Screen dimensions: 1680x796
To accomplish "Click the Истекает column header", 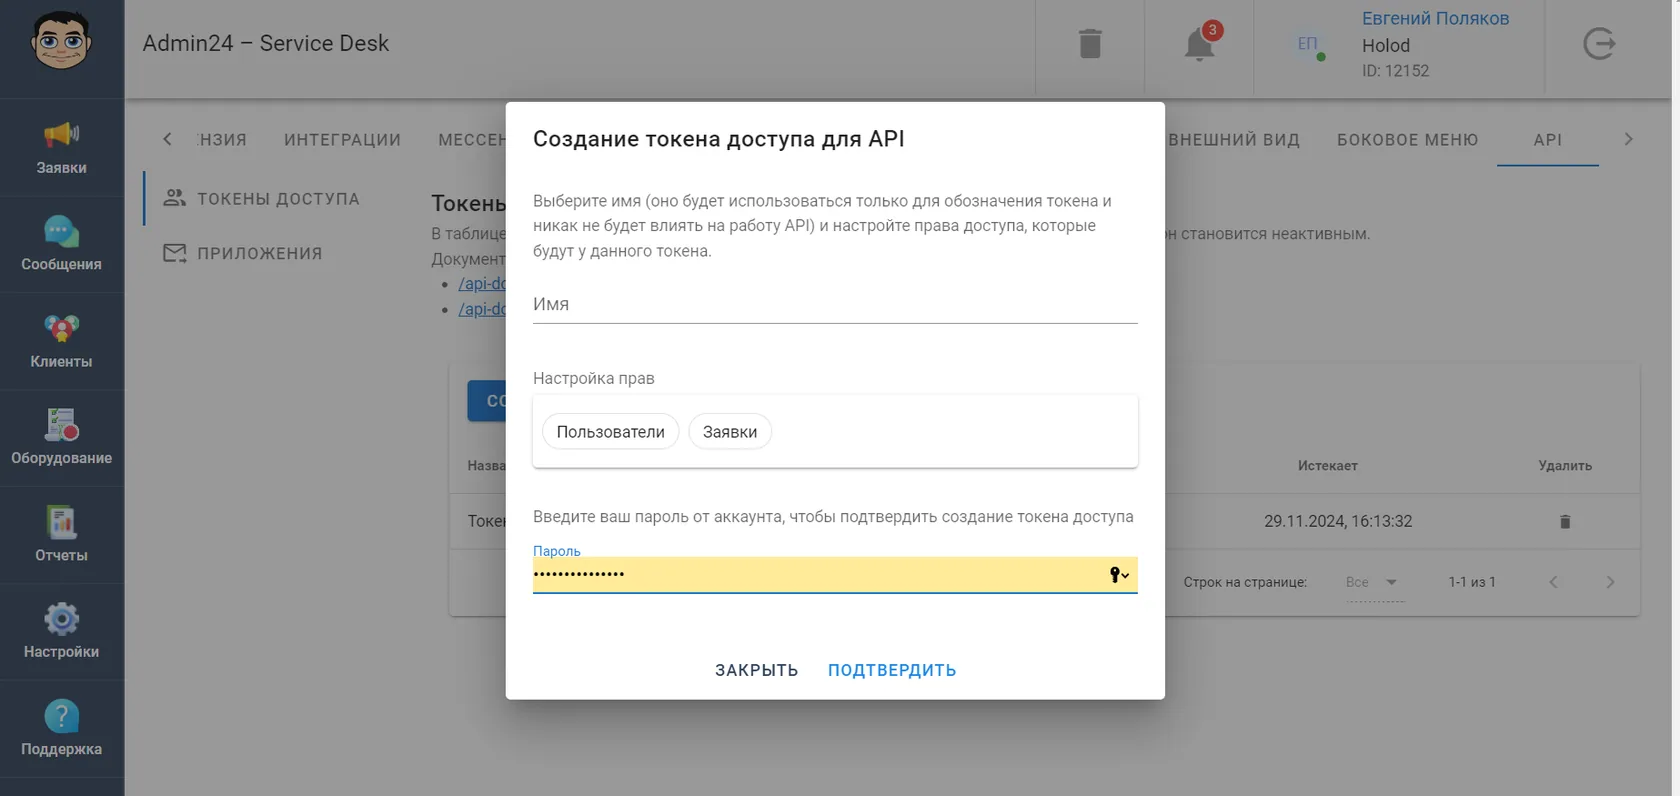I will point(1328,466).
